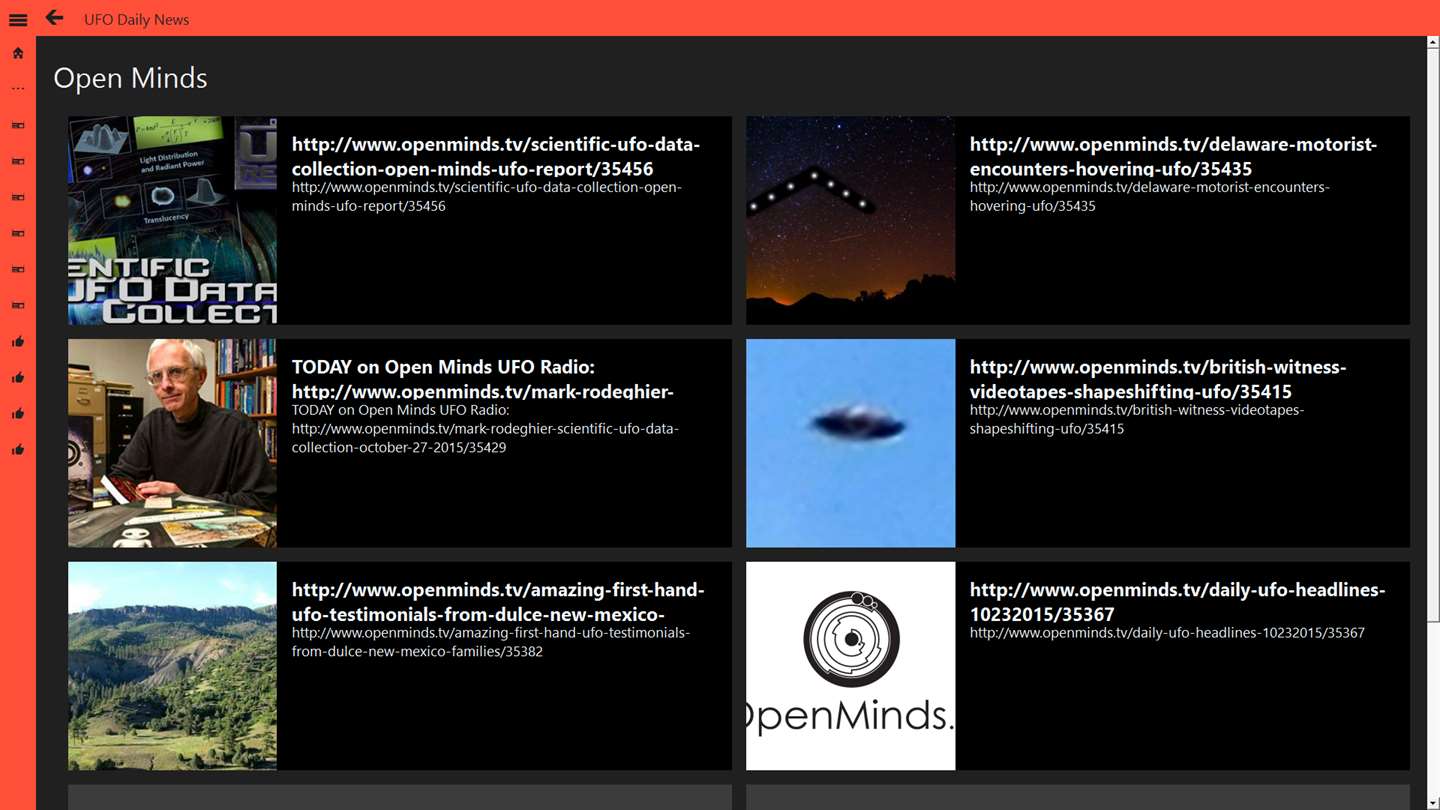Click the small URL text ending in 'shapeshifting-ufo/35415'
1440x810 pixels.
tap(1137, 419)
